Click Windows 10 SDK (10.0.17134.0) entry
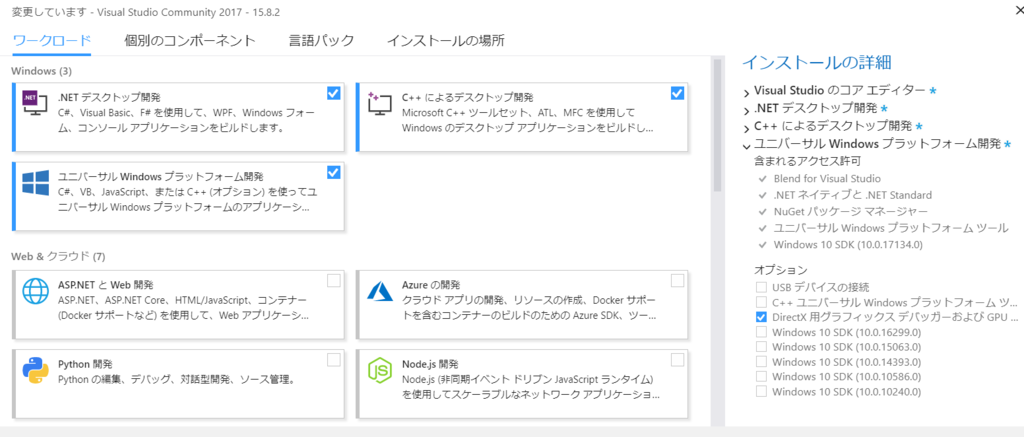The height and width of the screenshot is (437, 1024). (x=848, y=245)
